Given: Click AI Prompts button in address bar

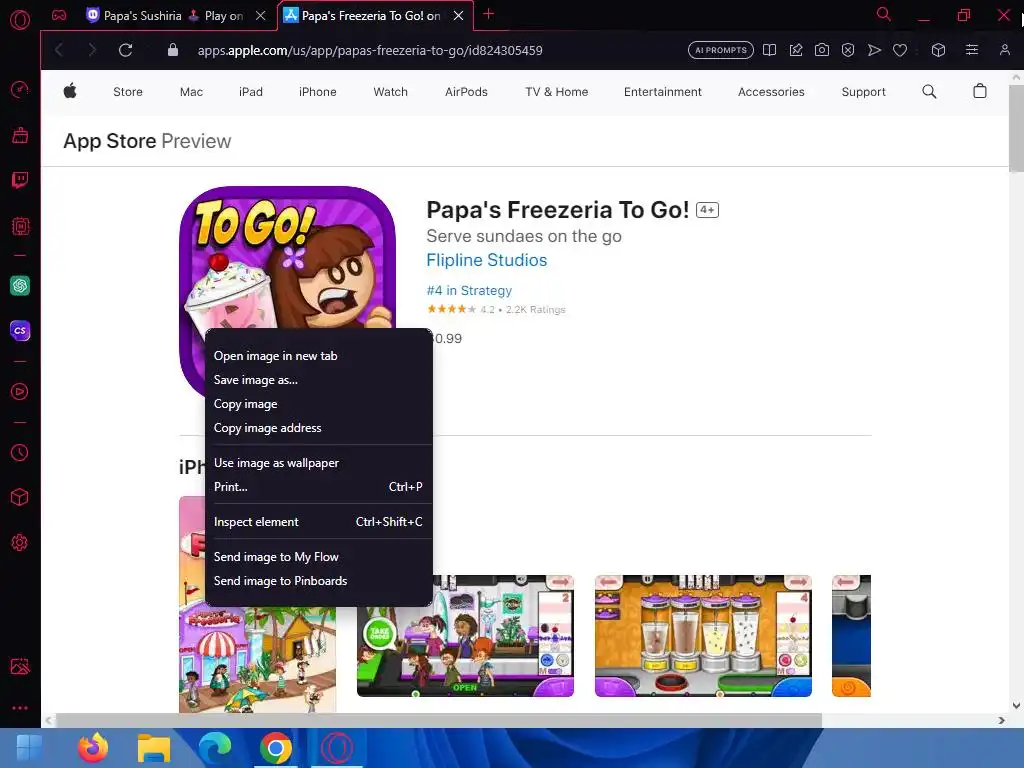Looking at the screenshot, I should click(720, 50).
